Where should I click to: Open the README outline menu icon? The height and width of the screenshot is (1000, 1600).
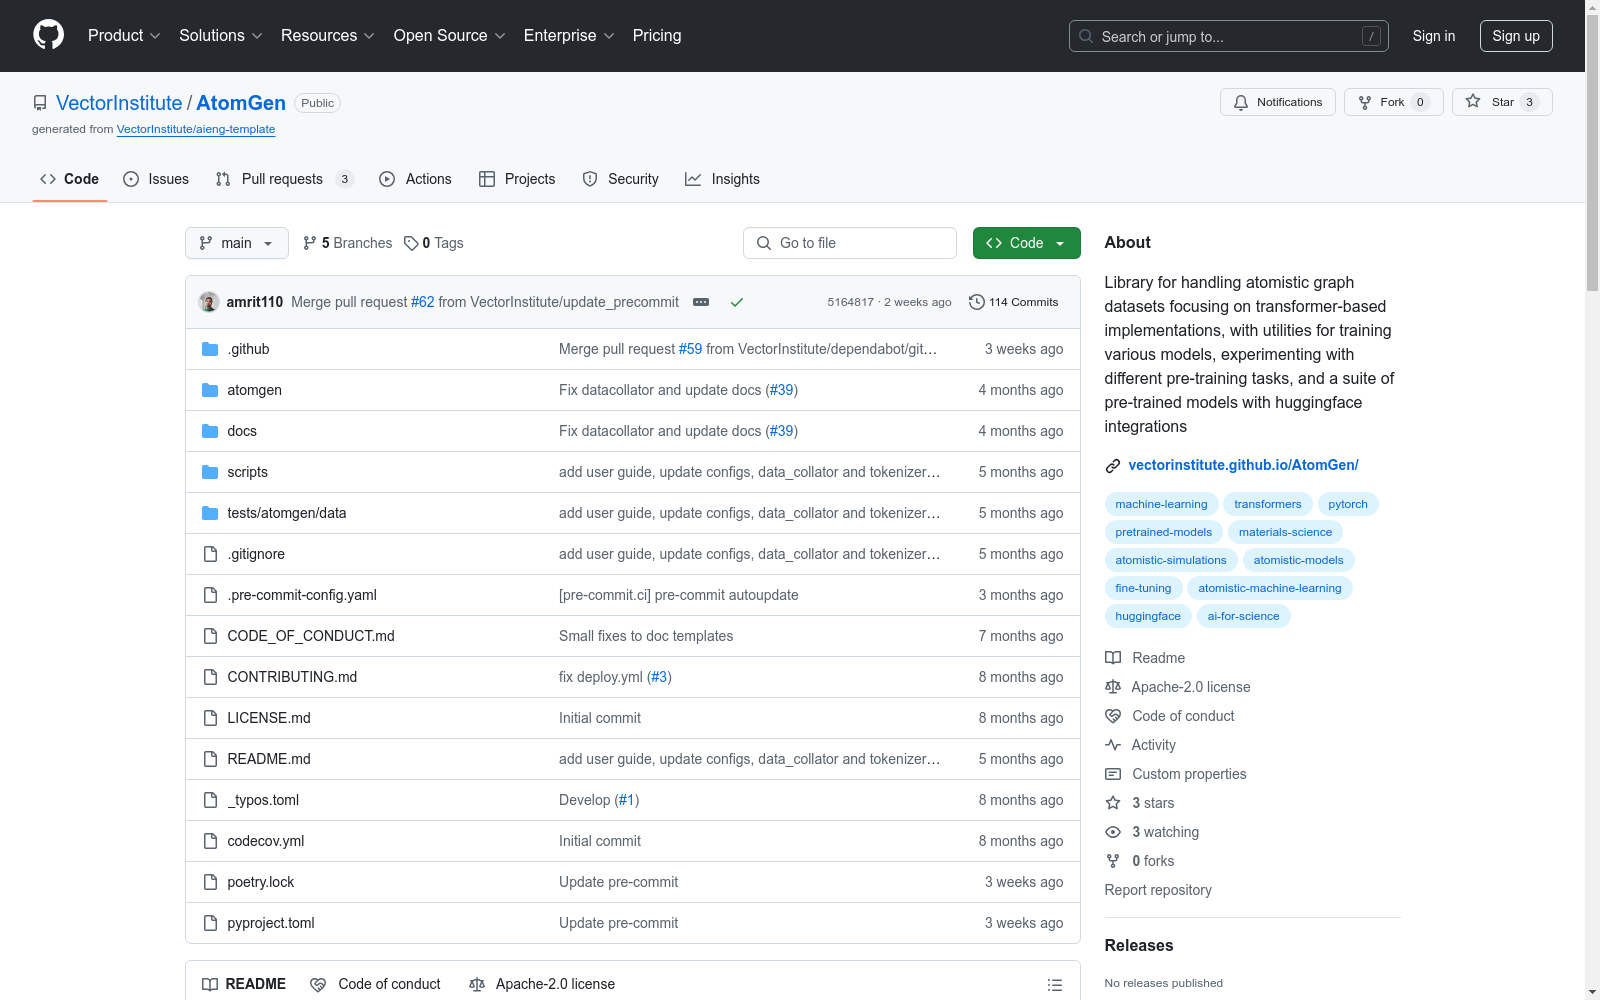1054,985
